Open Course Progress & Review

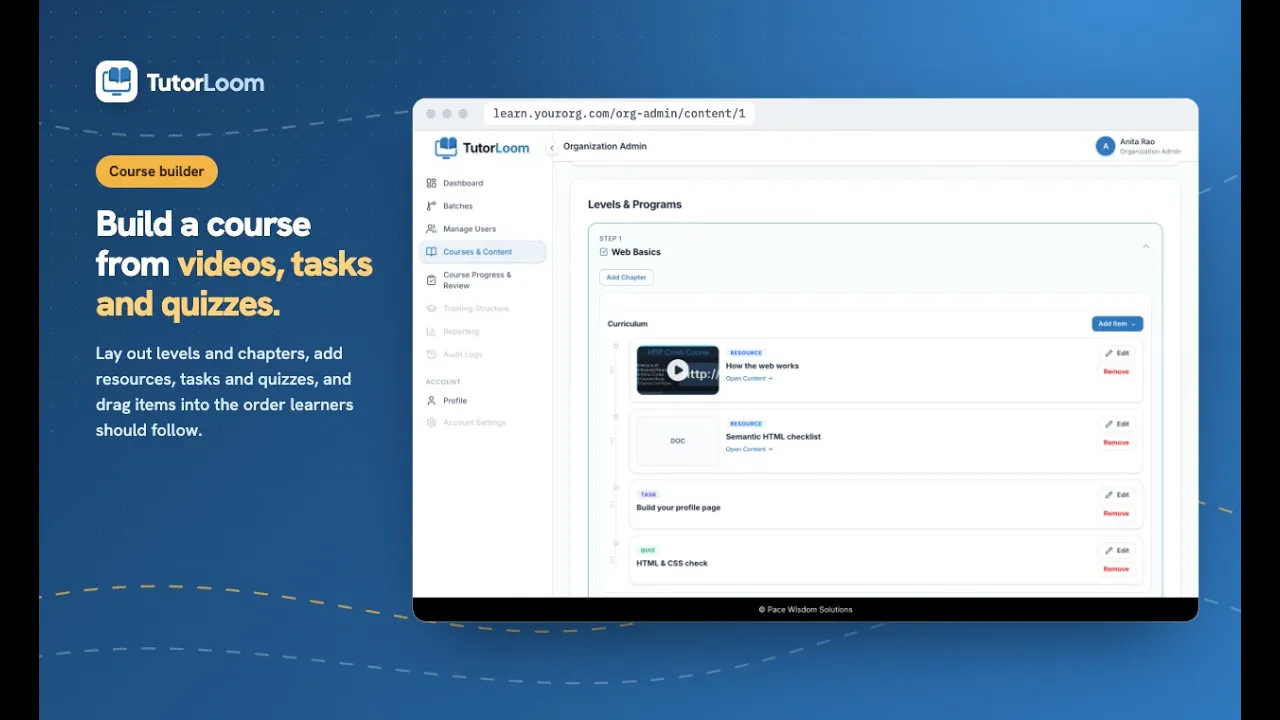pyautogui.click(x=482, y=280)
